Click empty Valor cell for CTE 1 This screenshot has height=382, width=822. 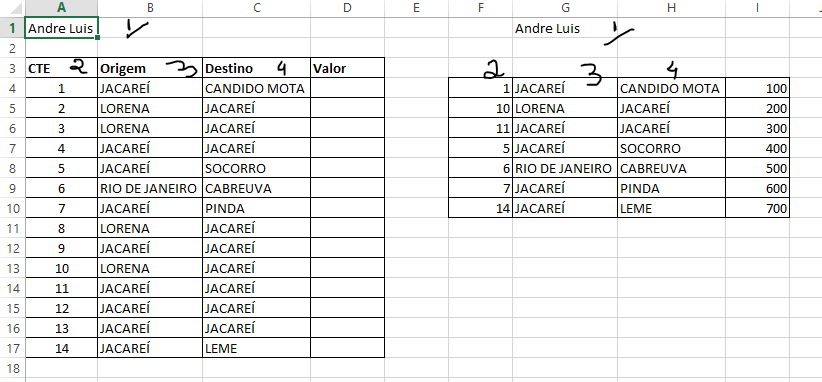click(x=347, y=89)
